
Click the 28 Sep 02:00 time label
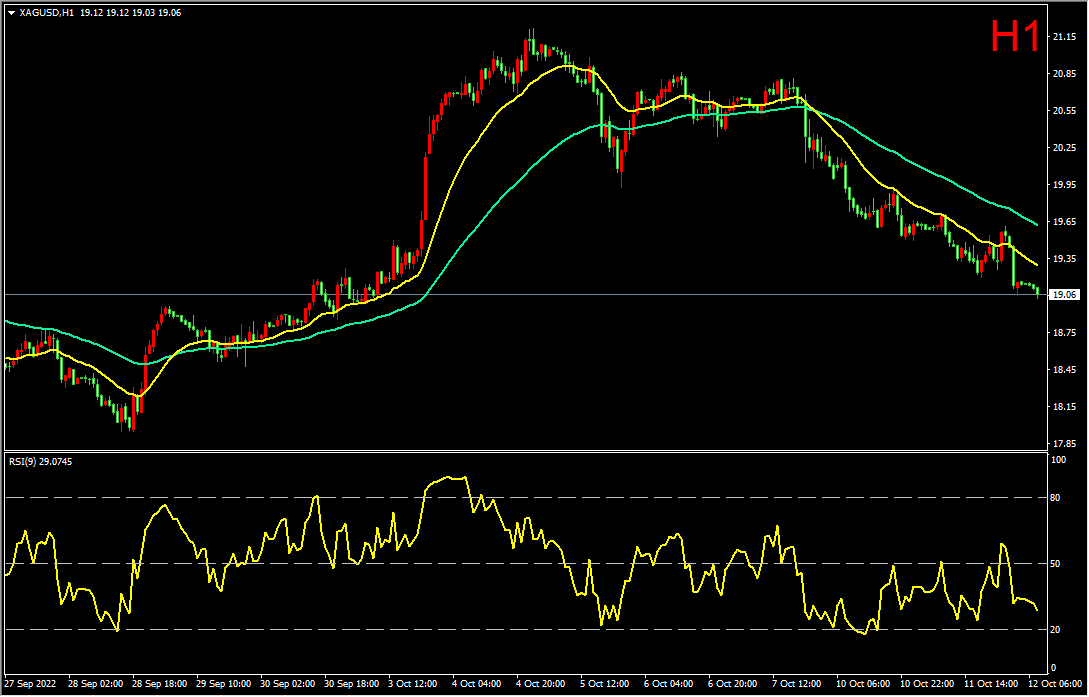click(97, 684)
